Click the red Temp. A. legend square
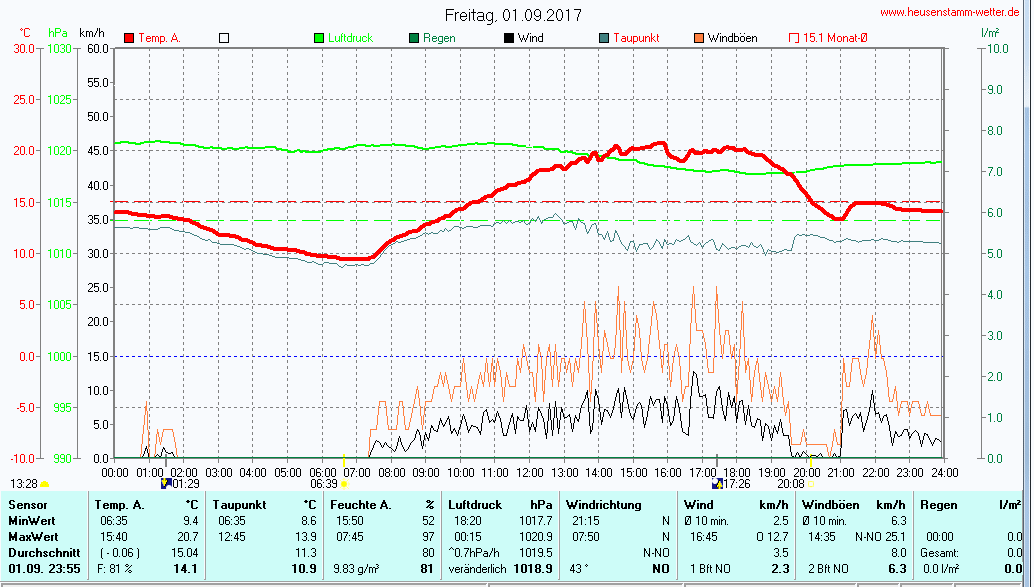 click(129, 38)
